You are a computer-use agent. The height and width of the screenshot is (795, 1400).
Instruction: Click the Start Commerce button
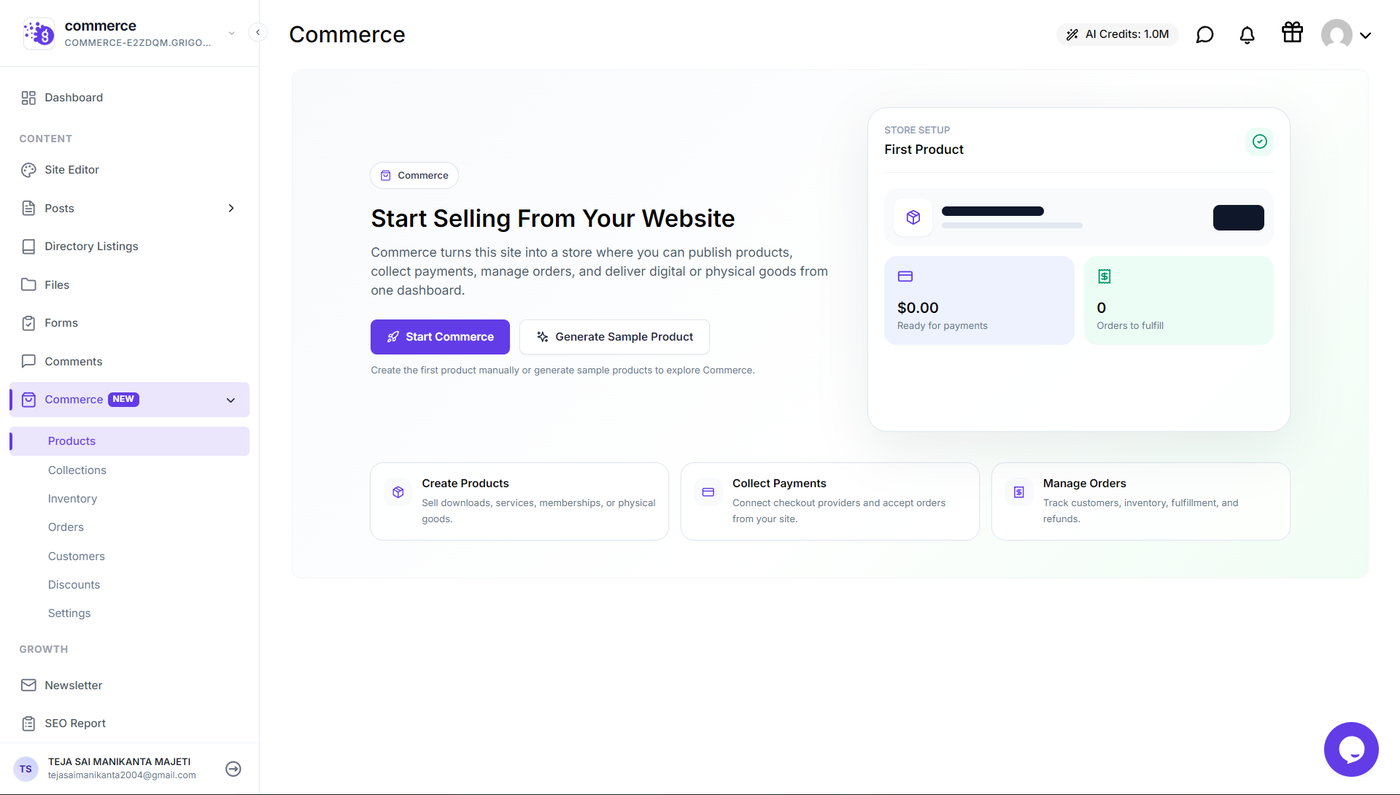440,337
